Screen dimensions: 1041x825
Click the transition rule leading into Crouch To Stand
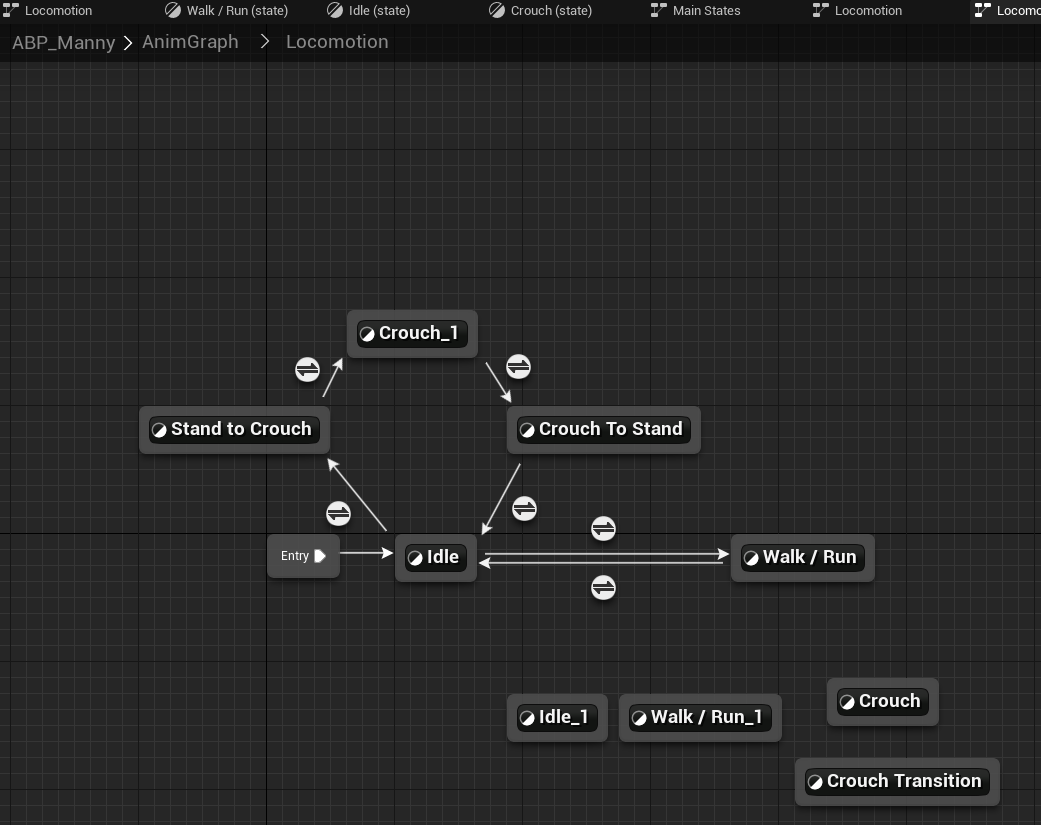(x=517, y=367)
